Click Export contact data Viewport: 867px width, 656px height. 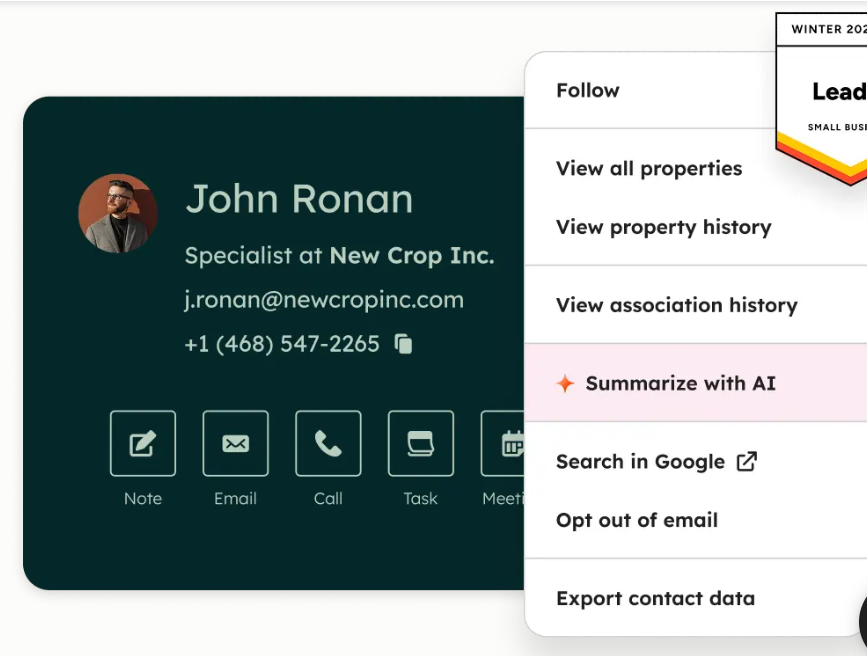(655, 598)
